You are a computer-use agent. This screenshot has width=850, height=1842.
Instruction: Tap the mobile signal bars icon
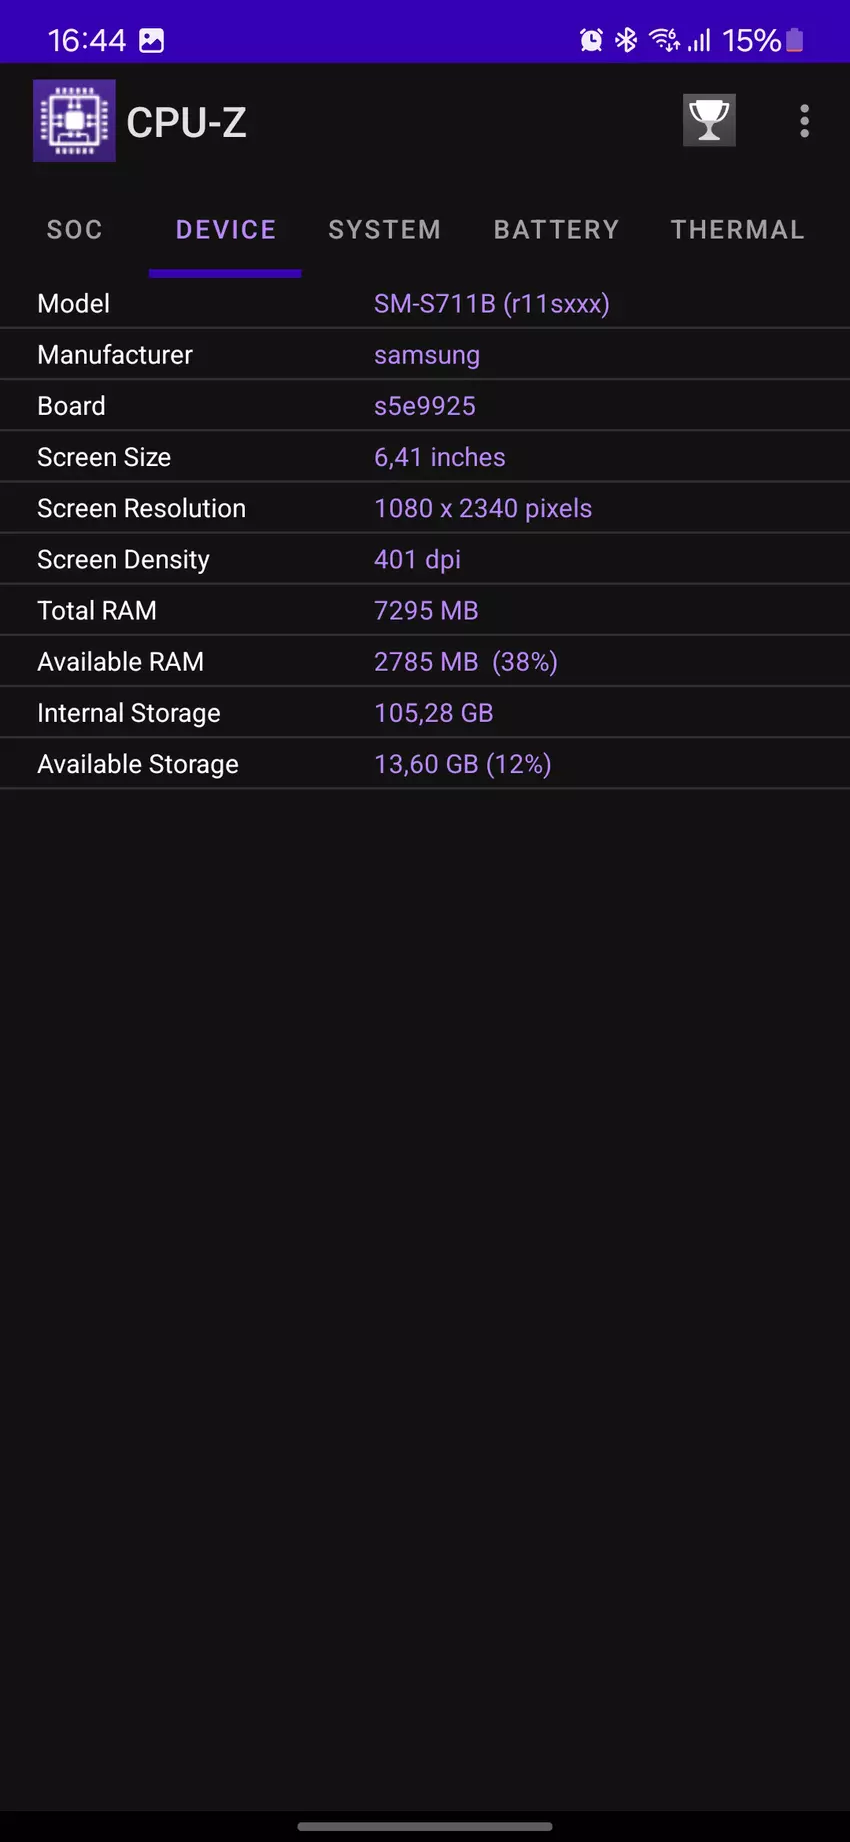click(x=699, y=40)
